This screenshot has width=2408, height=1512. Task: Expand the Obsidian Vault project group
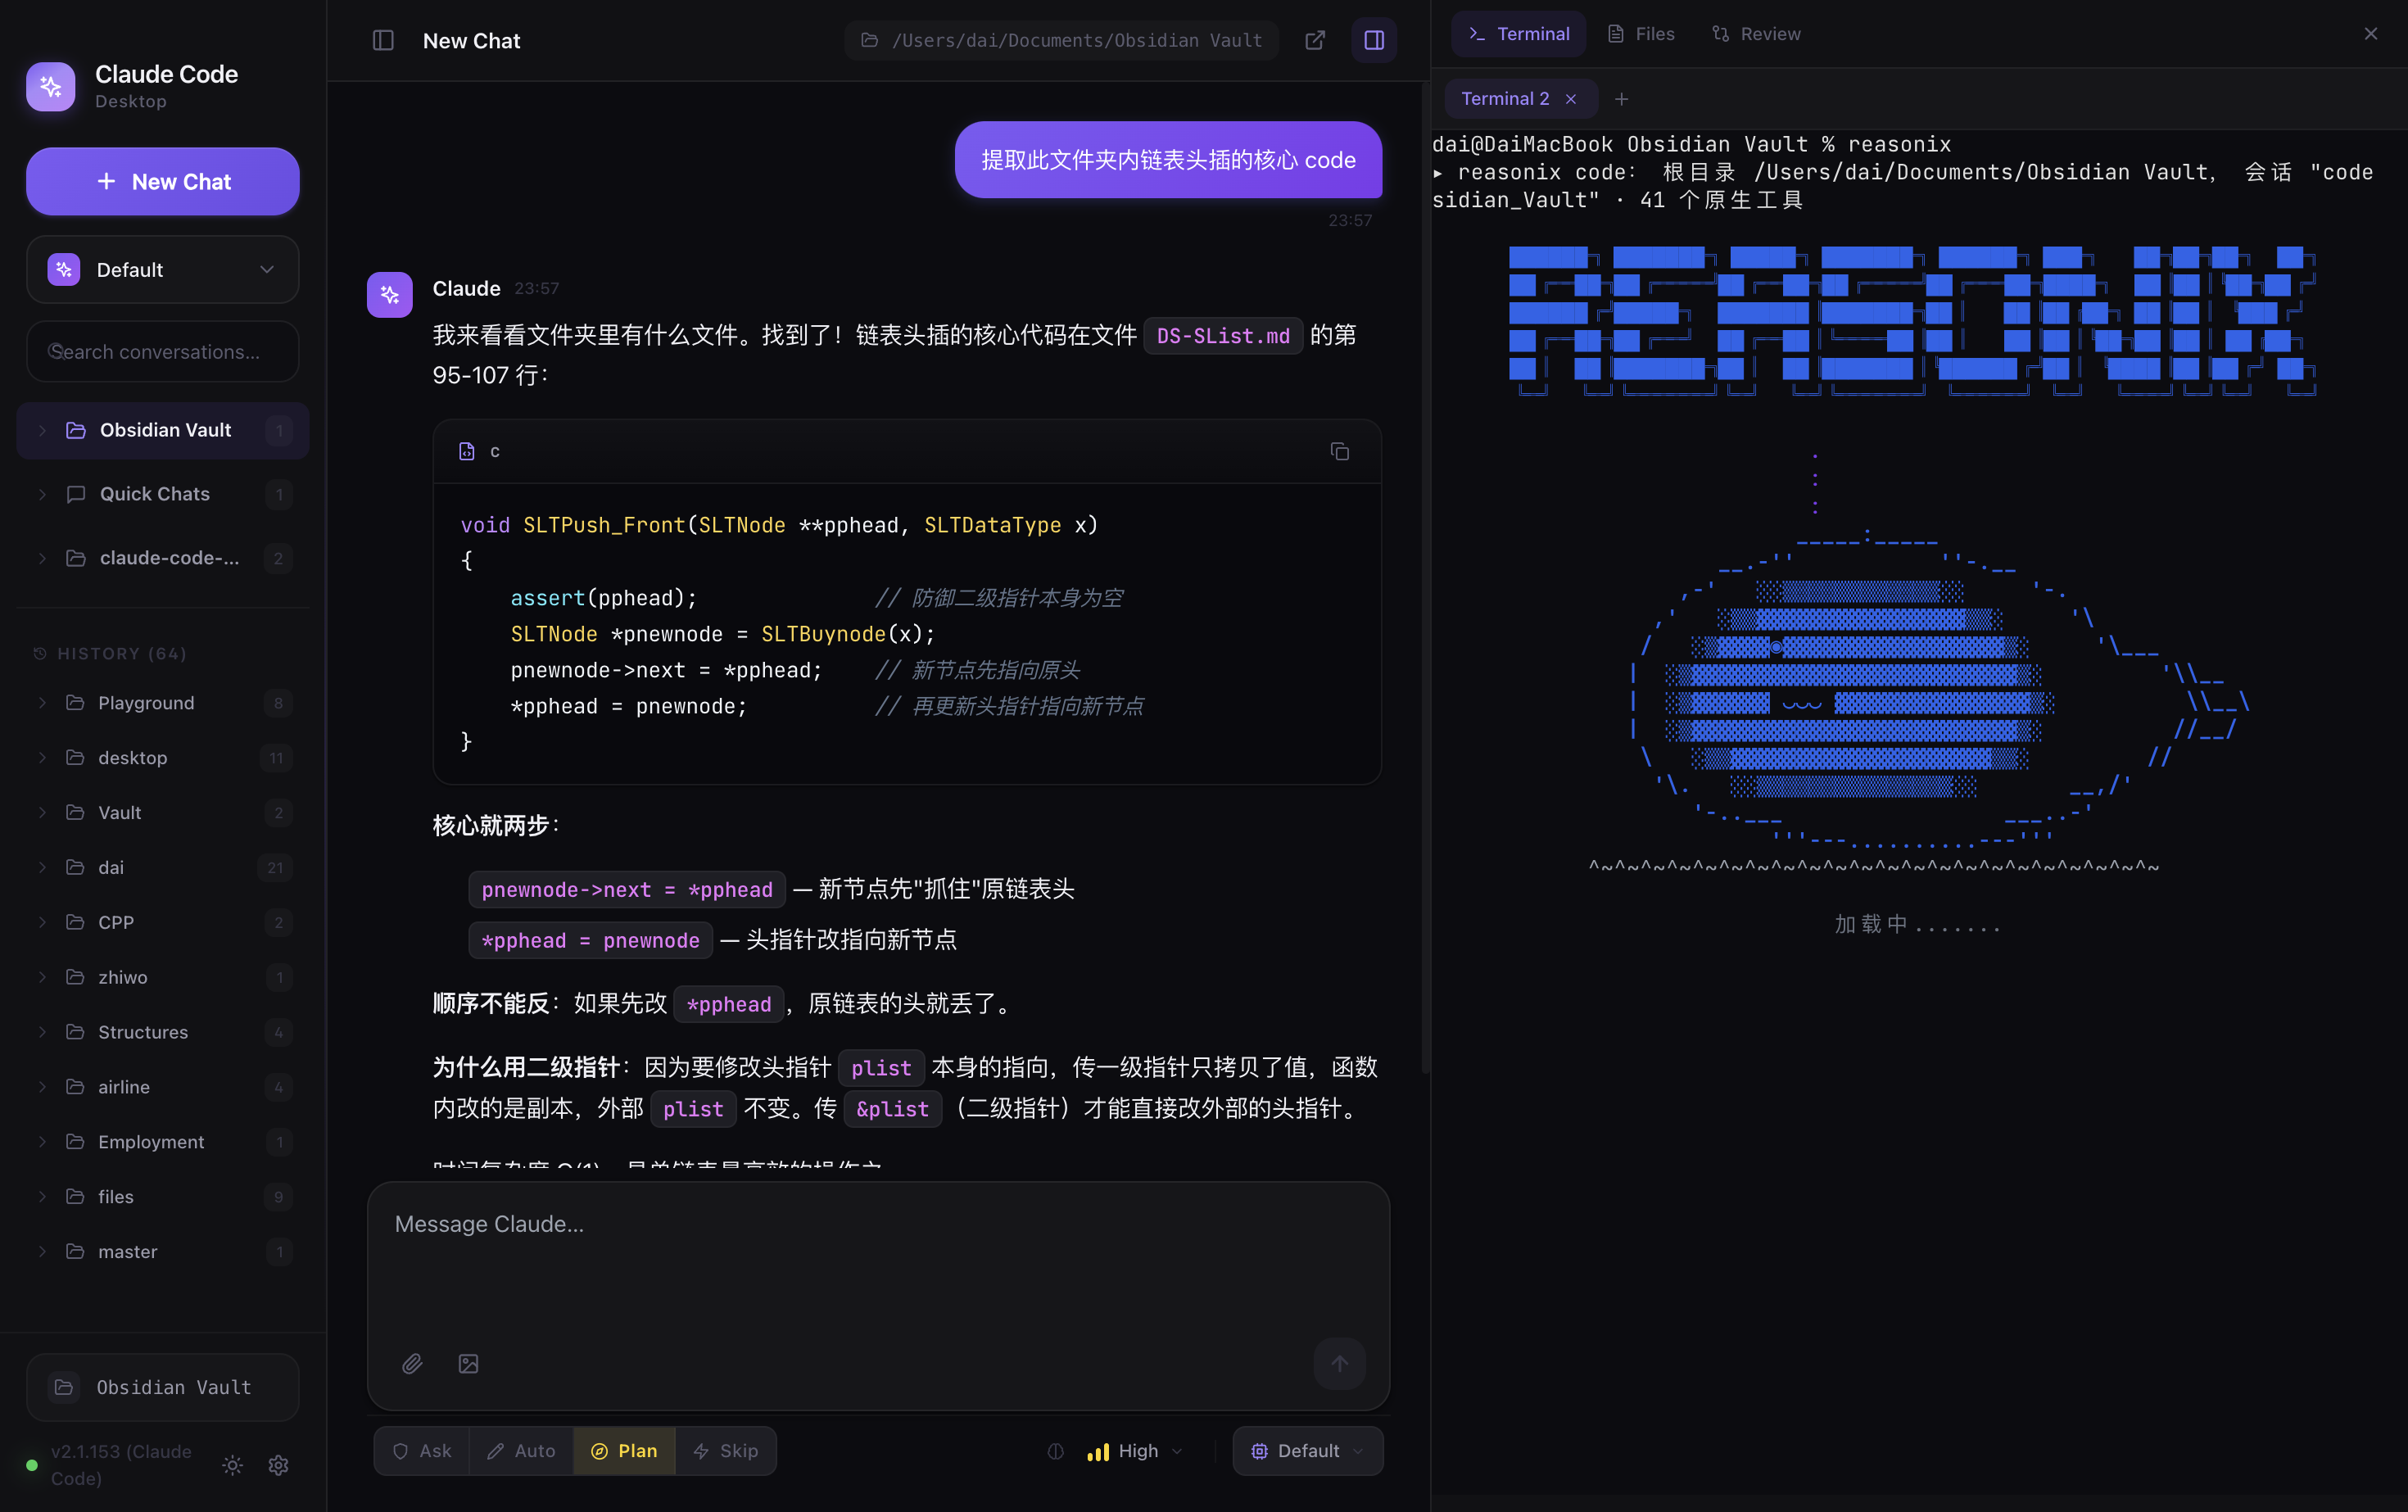(x=42, y=430)
